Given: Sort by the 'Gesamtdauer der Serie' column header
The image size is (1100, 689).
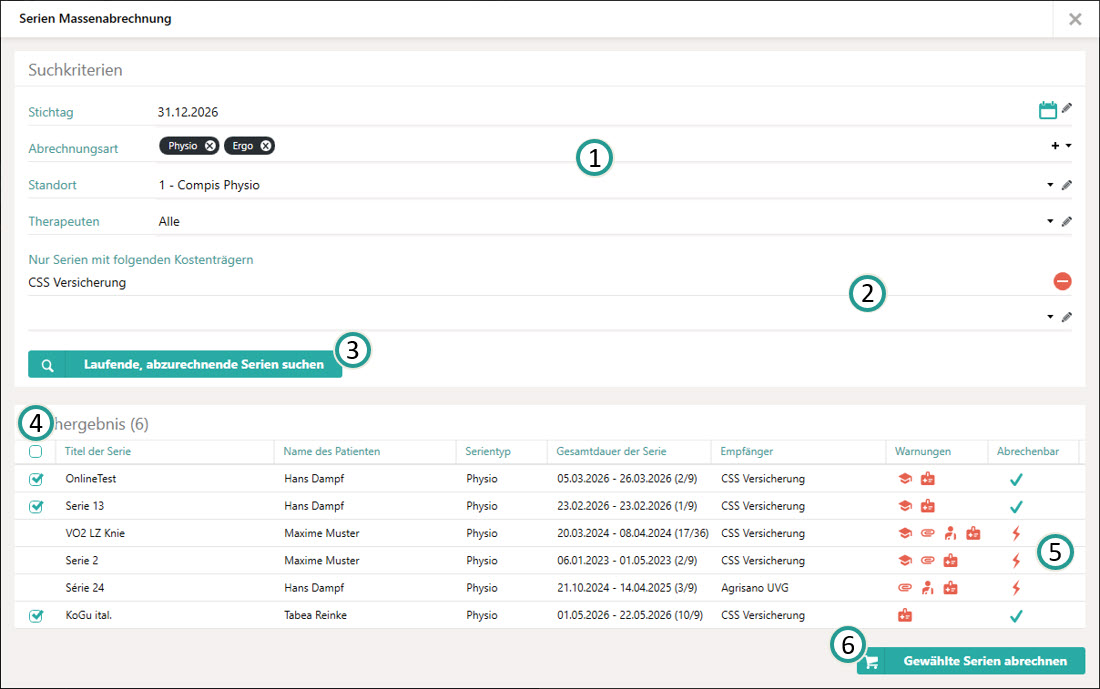Looking at the screenshot, I should (611, 452).
